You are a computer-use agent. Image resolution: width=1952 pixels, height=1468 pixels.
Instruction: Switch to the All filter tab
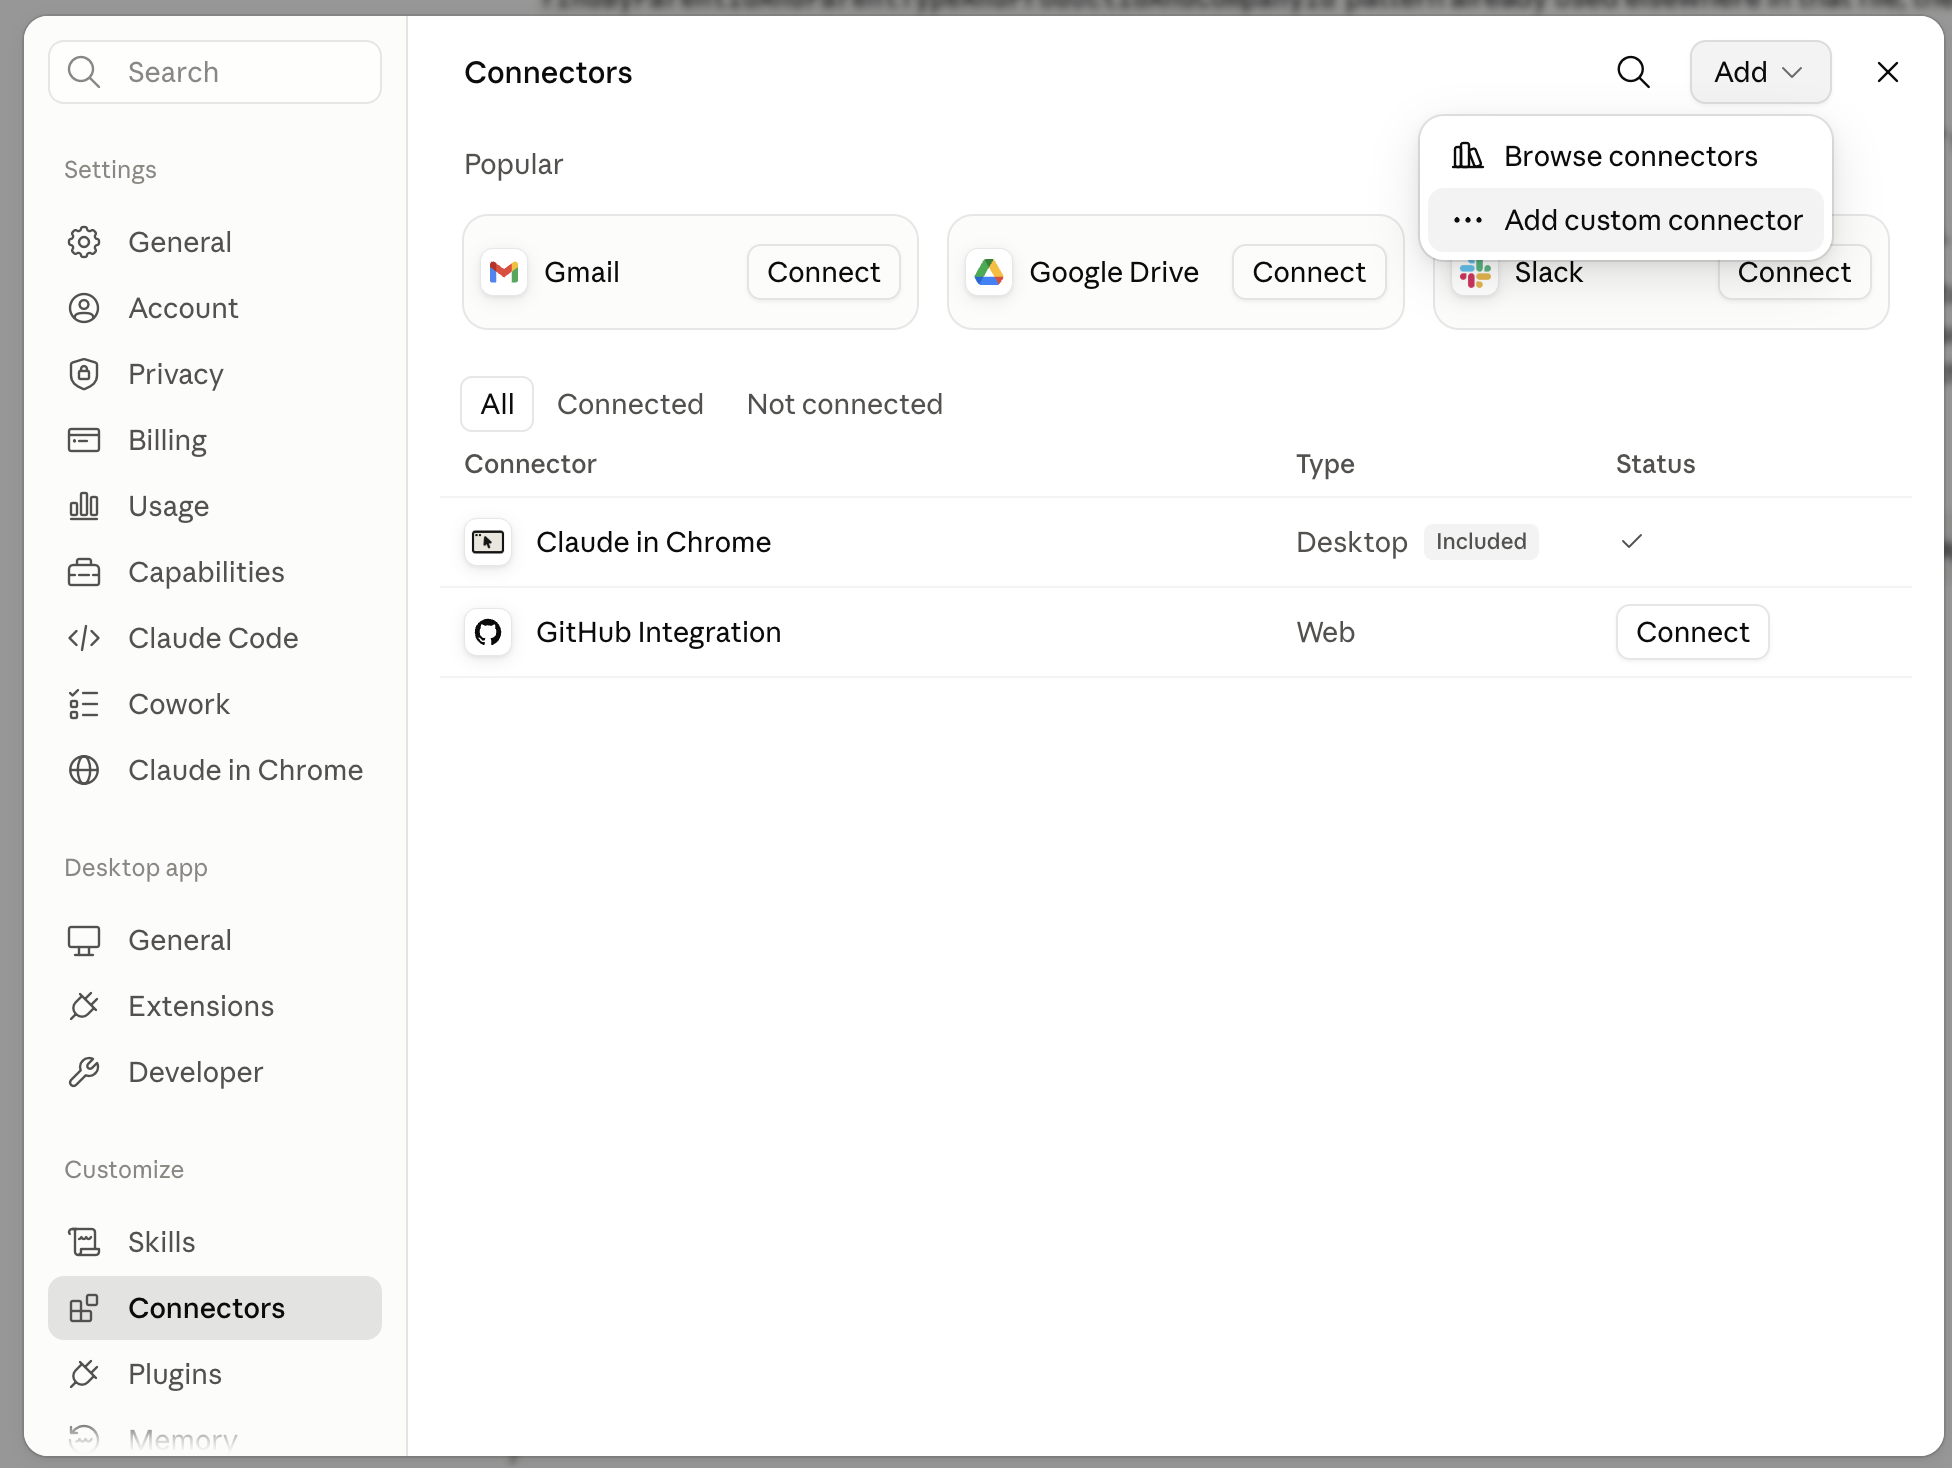(497, 404)
